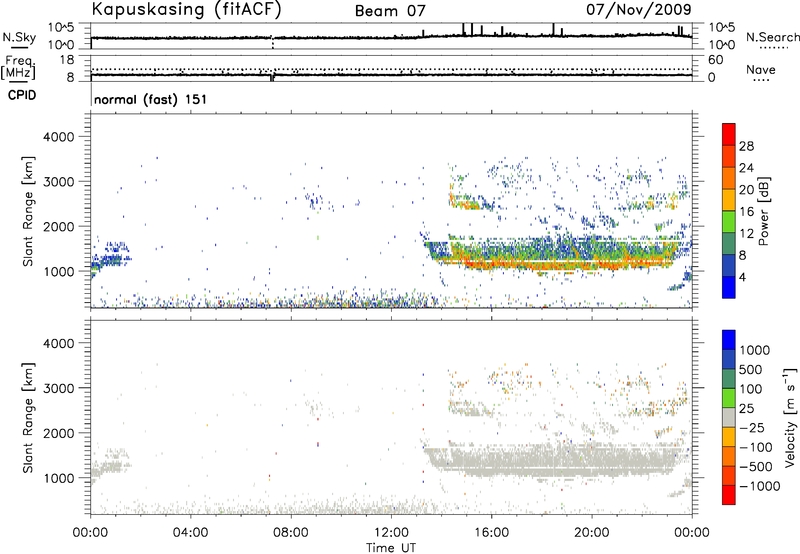Screen dimensions: 800x554
Task: Click the 'Kapuskasing (fitACF)' title text
Action: click(x=186, y=10)
